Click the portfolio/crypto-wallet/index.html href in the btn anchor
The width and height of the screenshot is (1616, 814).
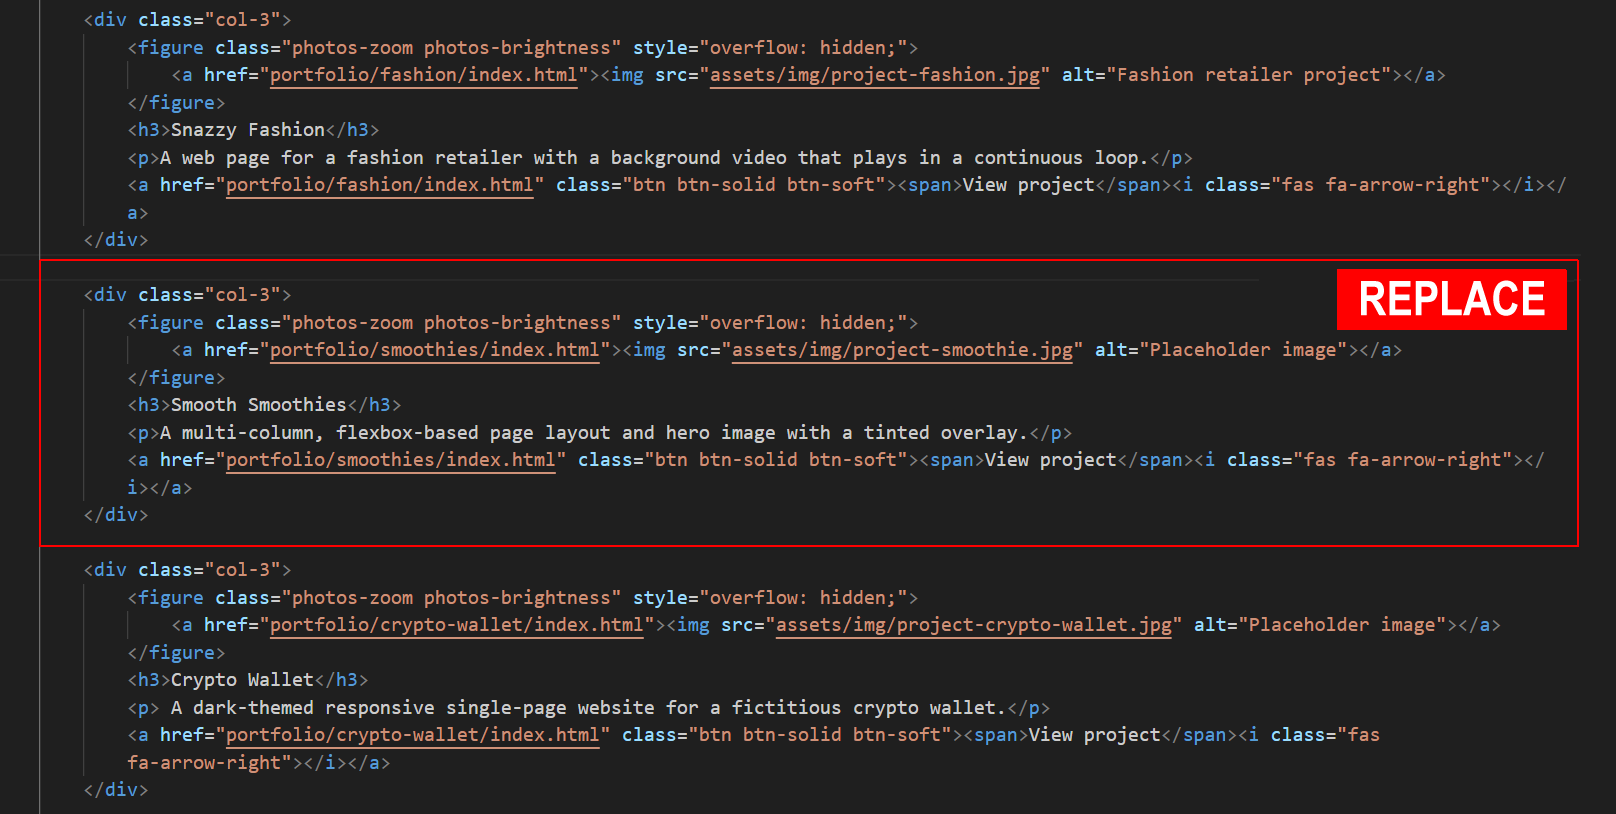point(413,735)
